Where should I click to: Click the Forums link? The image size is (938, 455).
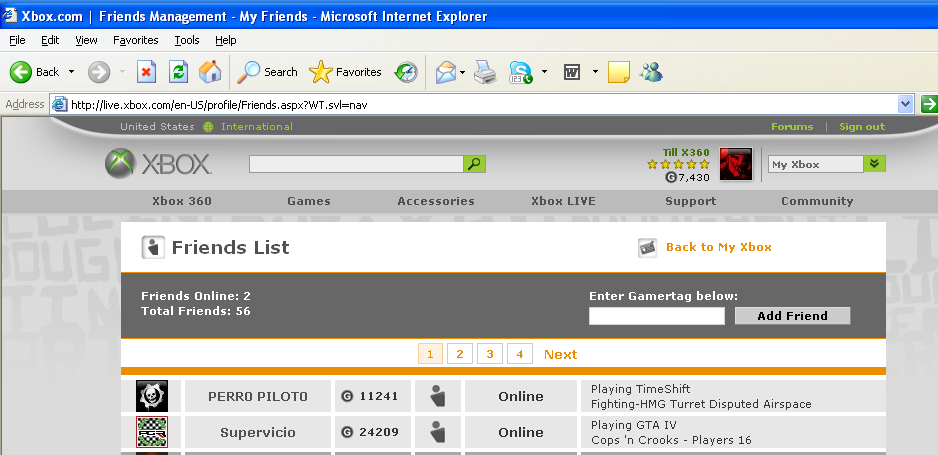[792, 127]
